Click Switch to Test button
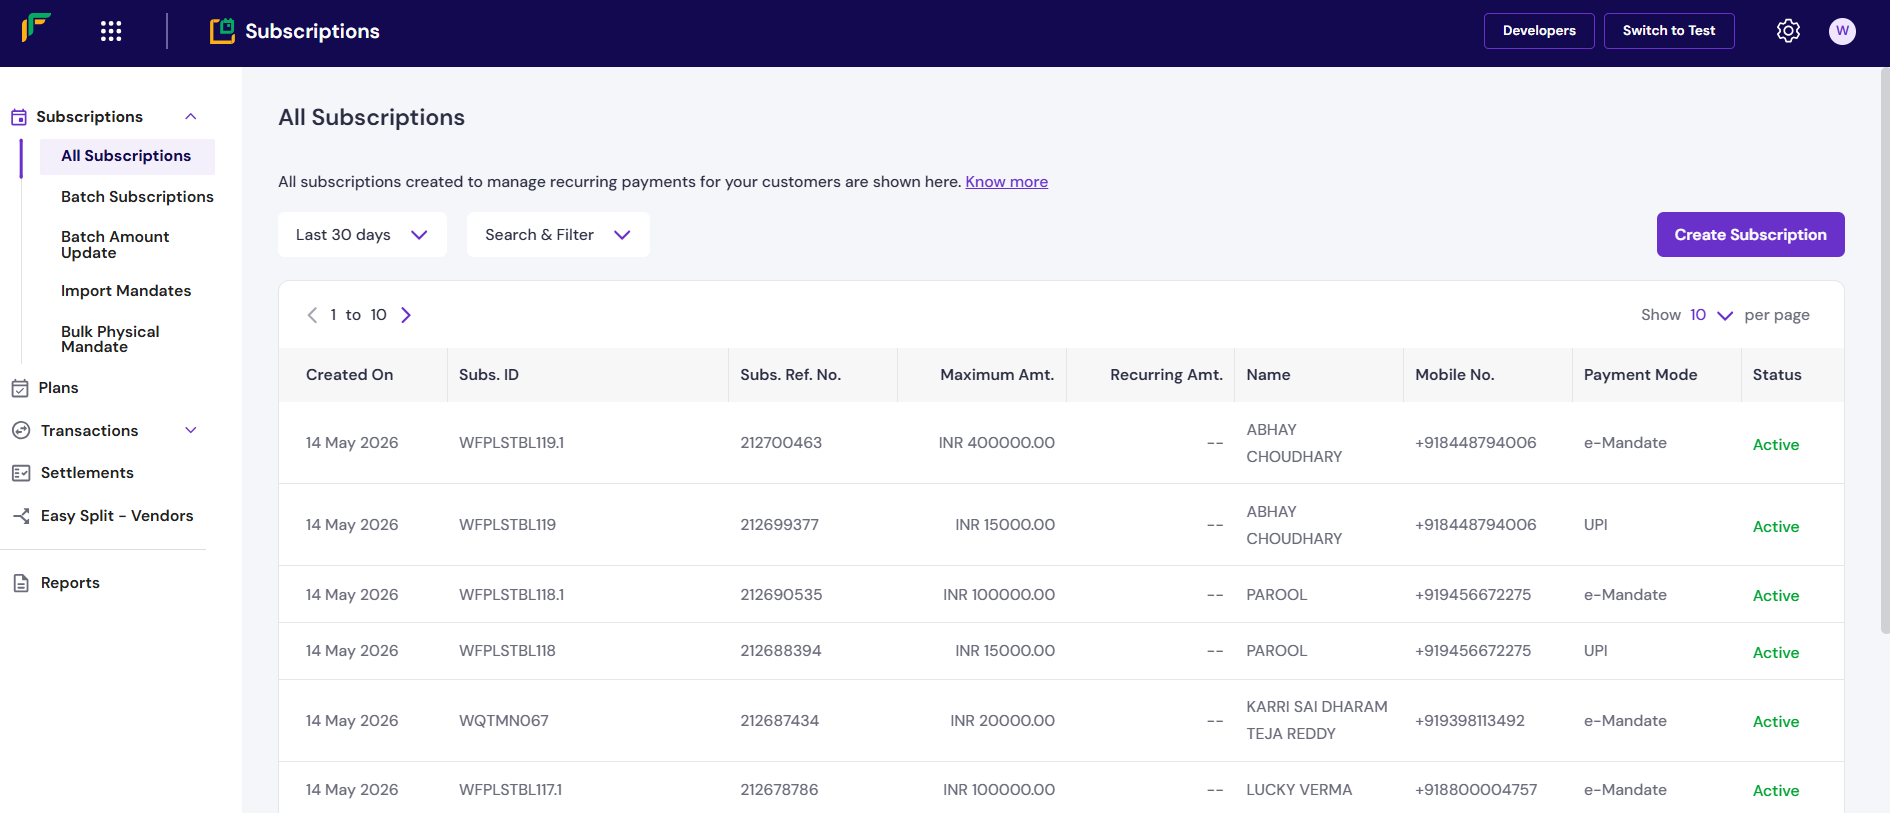The image size is (1890, 813). coord(1669,31)
